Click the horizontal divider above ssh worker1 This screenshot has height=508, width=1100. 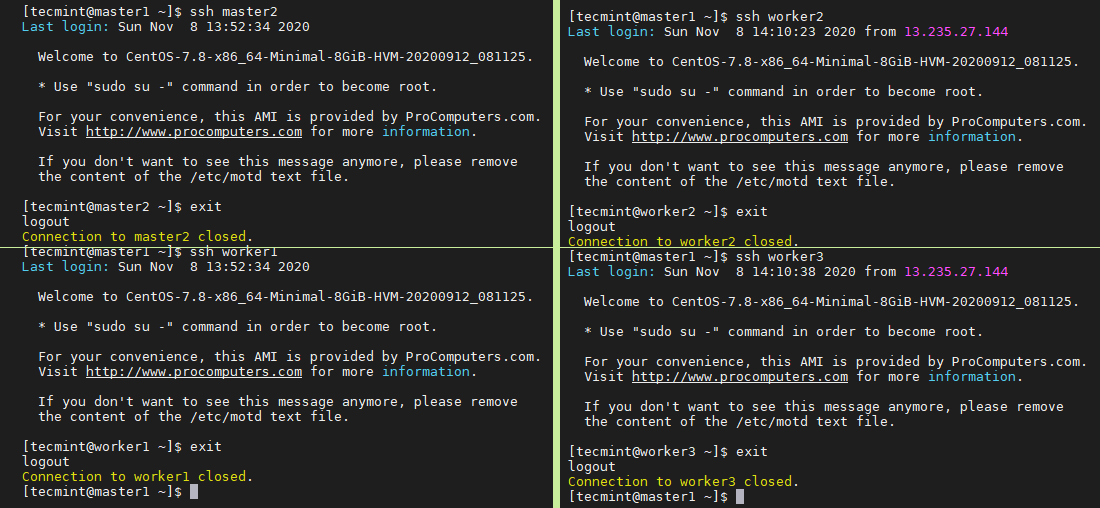point(276,246)
